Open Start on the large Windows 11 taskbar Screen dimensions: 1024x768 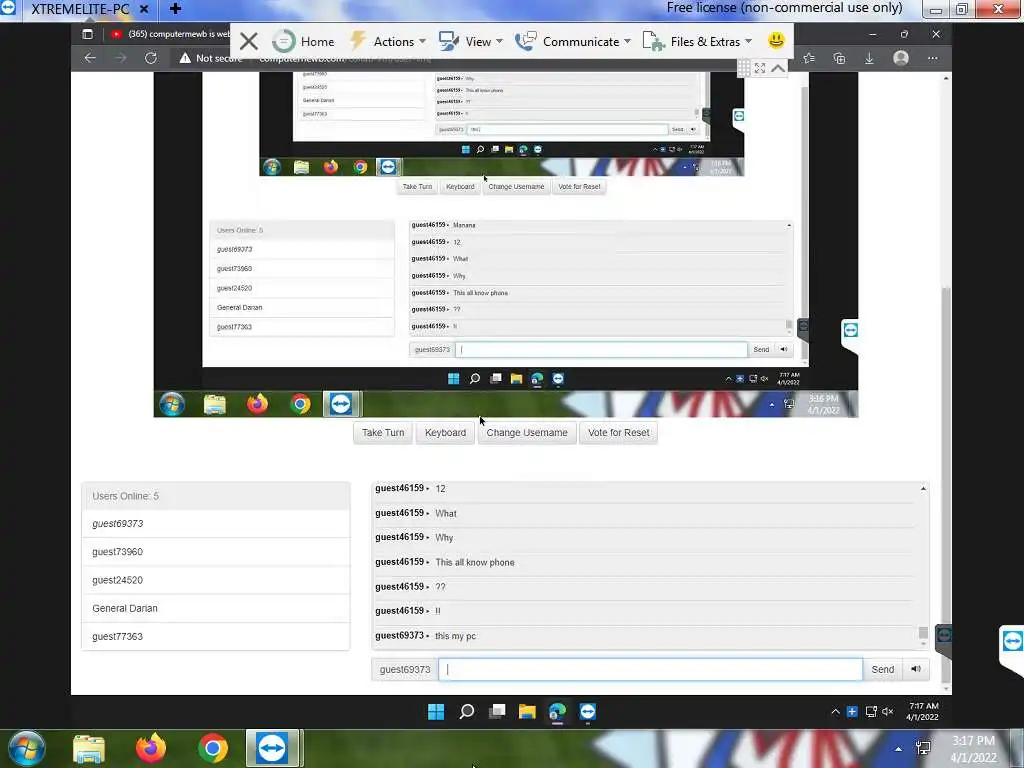click(x=436, y=712)
